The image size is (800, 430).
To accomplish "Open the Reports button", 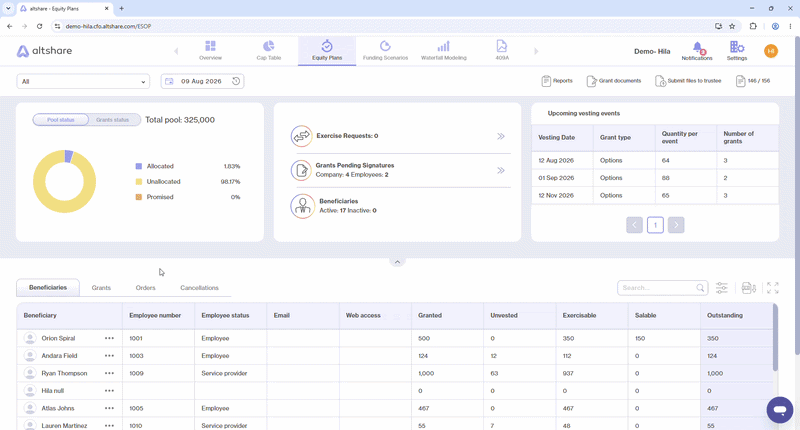I will (x=557, y=81).
